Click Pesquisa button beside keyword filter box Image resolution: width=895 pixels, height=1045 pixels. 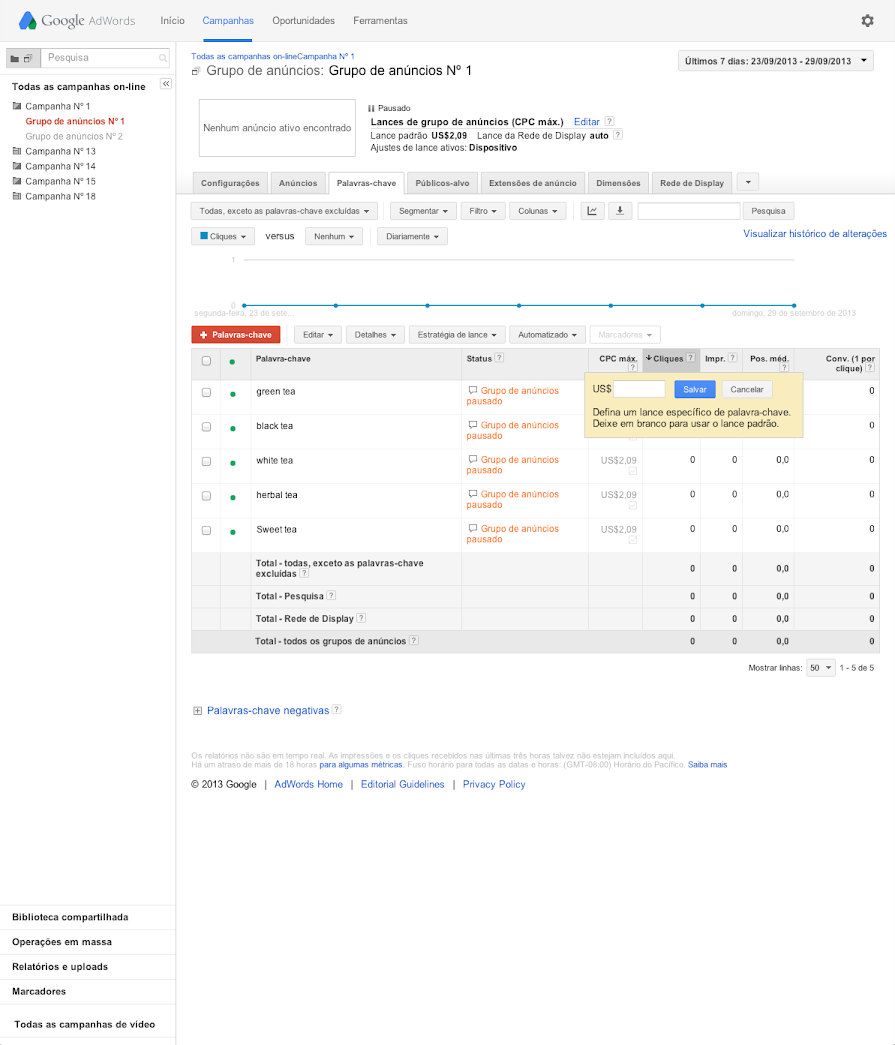pyautogui.click(x=768, y=211)
